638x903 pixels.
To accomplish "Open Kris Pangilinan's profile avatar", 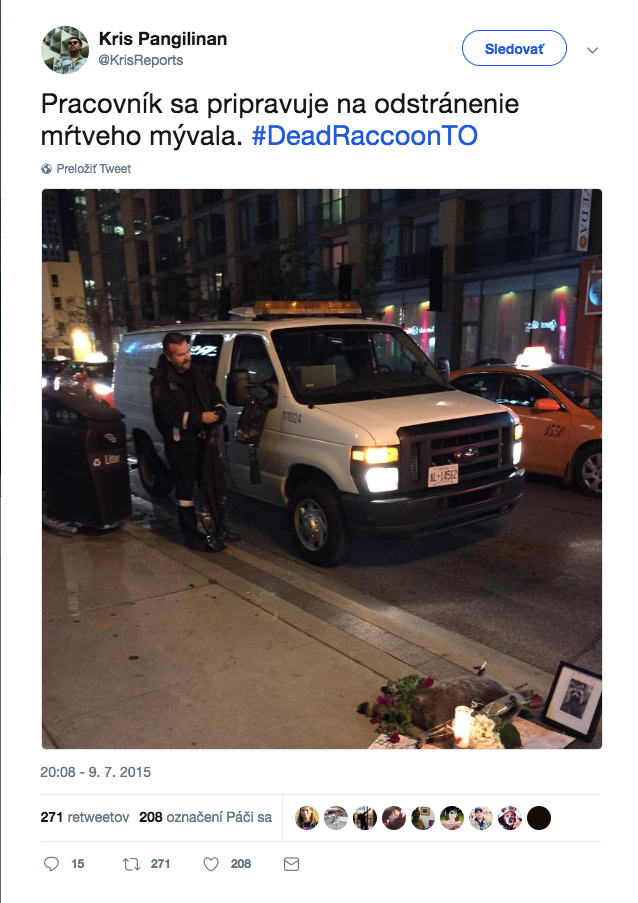I will click(x=65, y=50).
